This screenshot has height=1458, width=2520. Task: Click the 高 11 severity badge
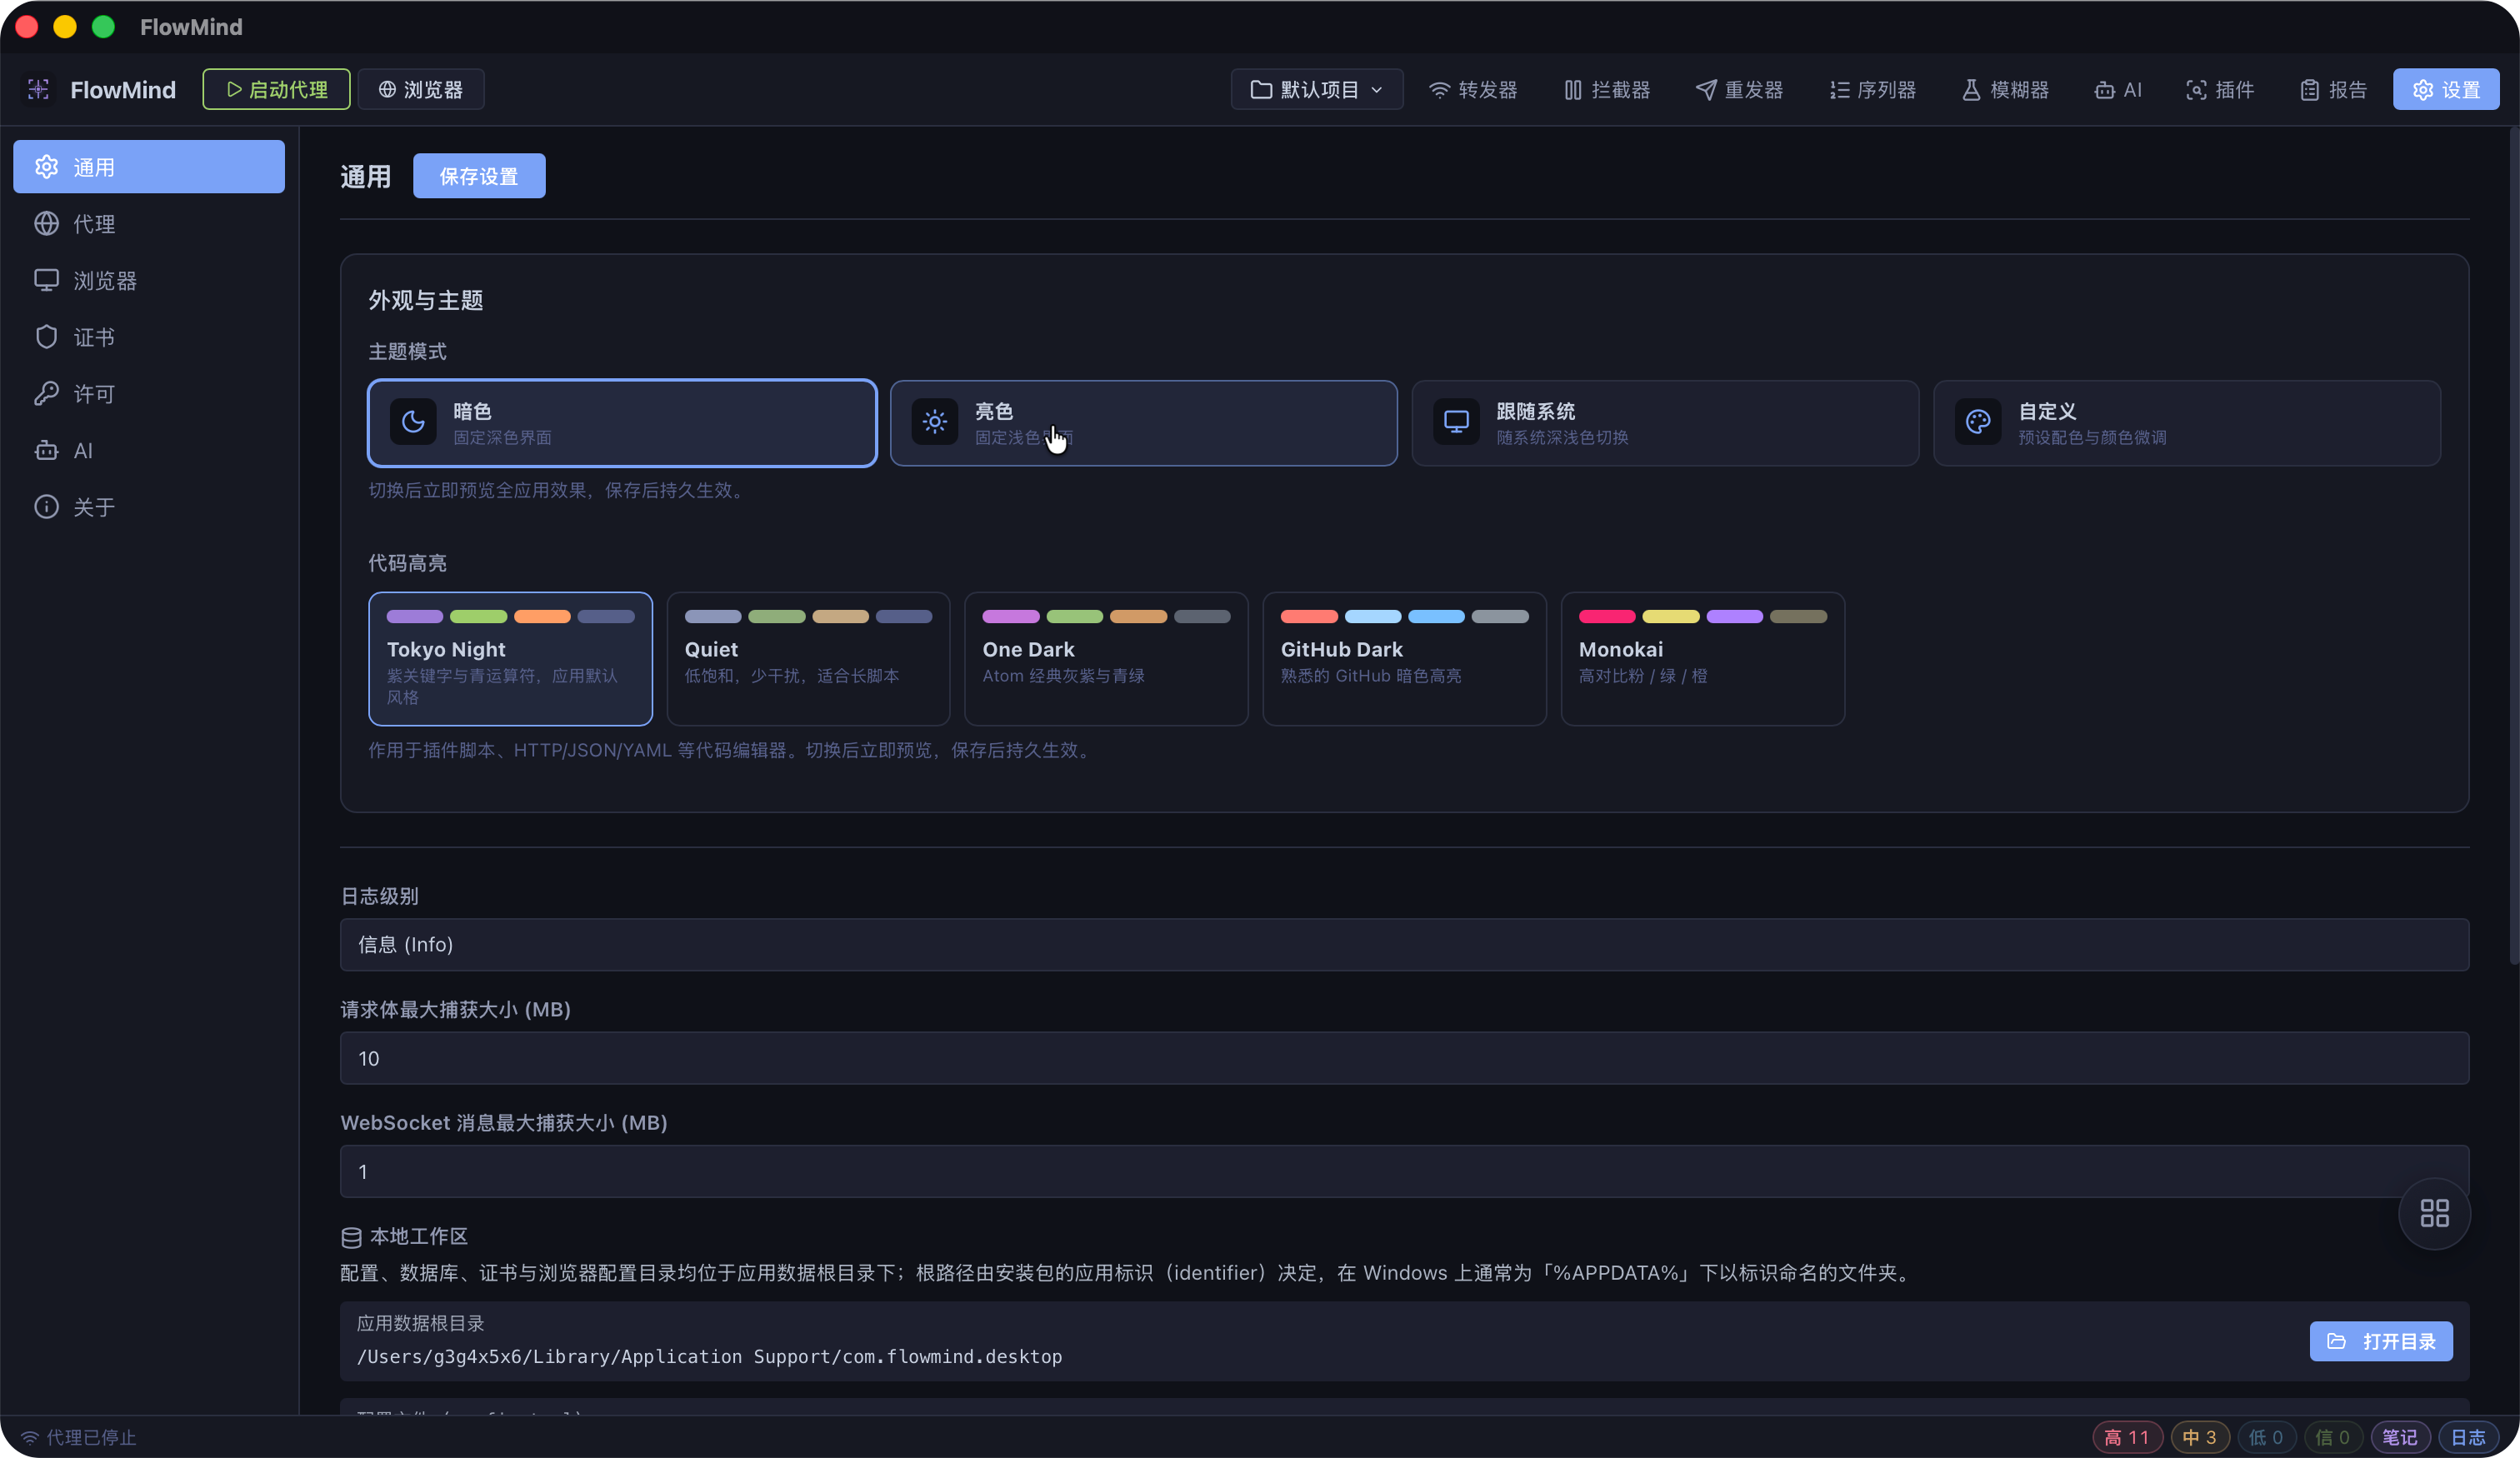point(2127,1437)
